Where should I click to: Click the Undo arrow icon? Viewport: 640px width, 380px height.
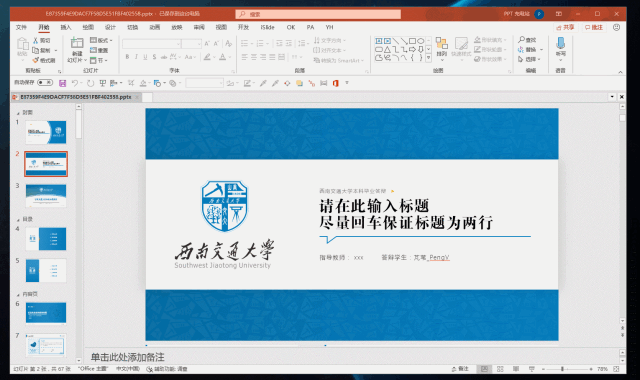click(75, 83)
